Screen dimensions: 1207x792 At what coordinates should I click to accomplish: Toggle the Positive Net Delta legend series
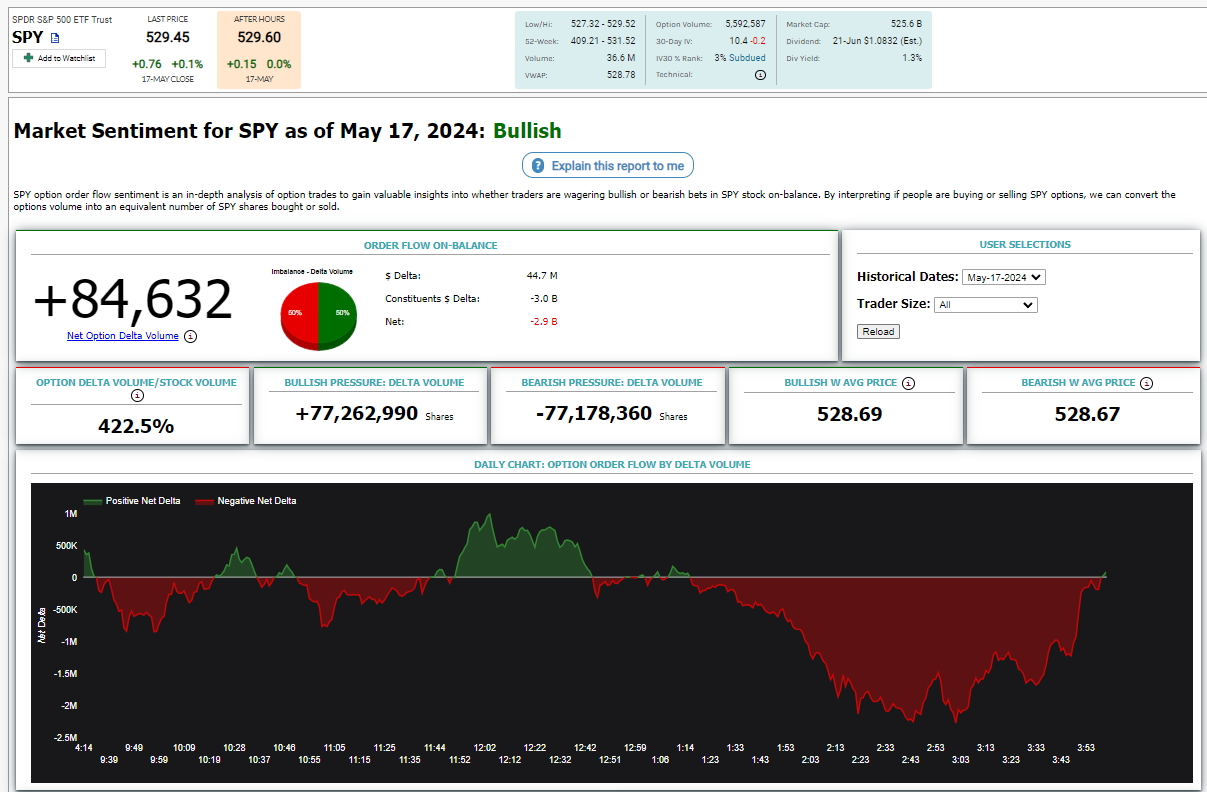132,501
